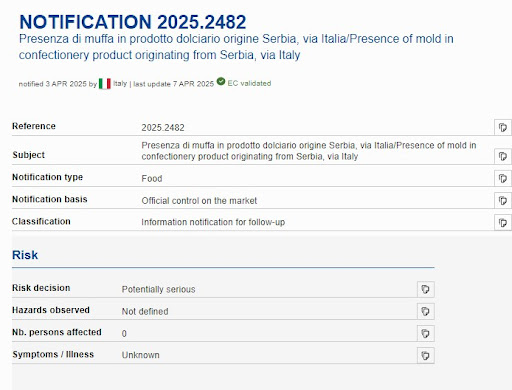Click the Not defined hazards value
512x390 pixels.
tap(145, 311)
